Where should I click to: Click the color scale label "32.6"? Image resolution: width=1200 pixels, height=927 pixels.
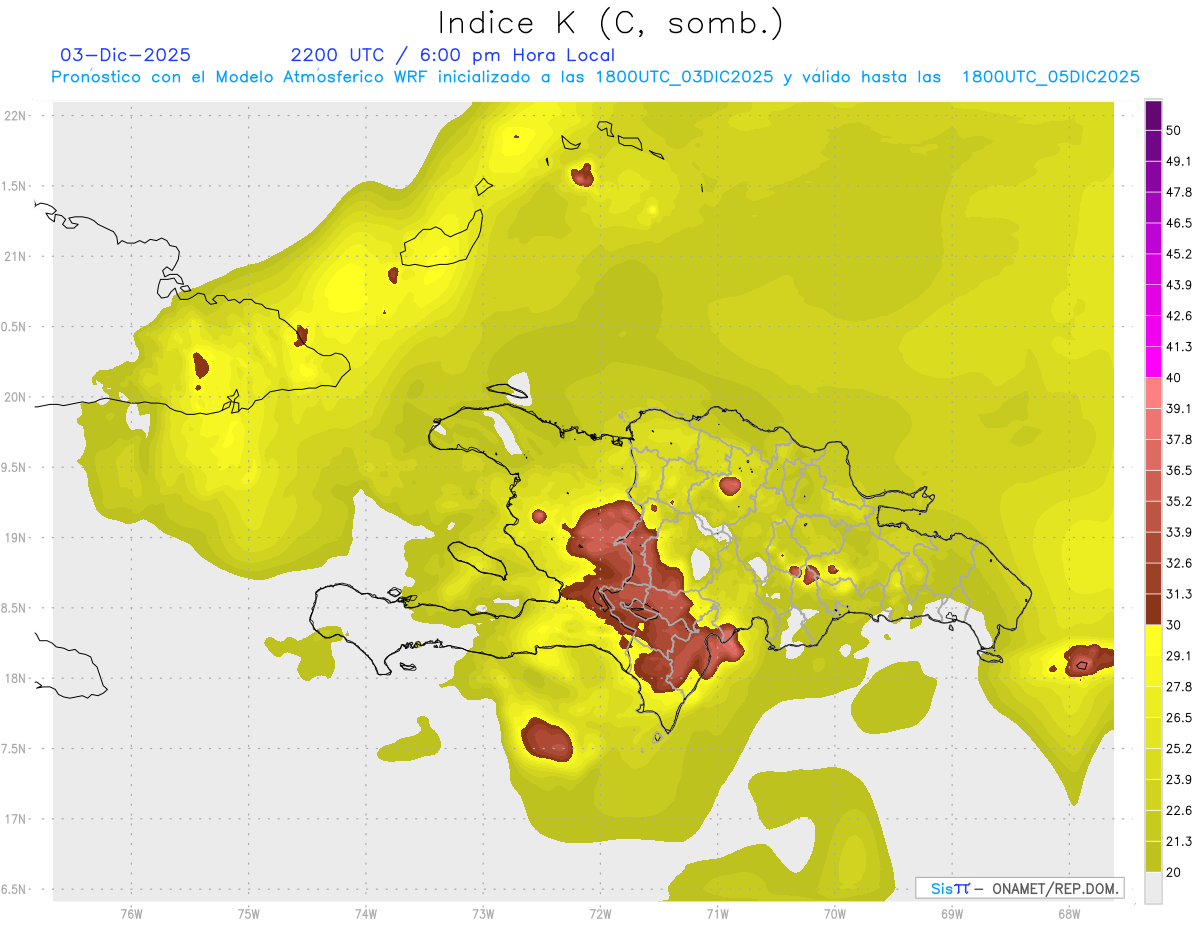1179,563
